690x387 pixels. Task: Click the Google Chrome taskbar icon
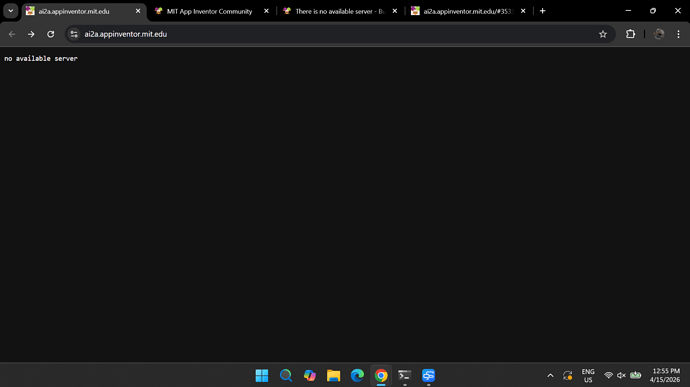[x=381, y=376]
